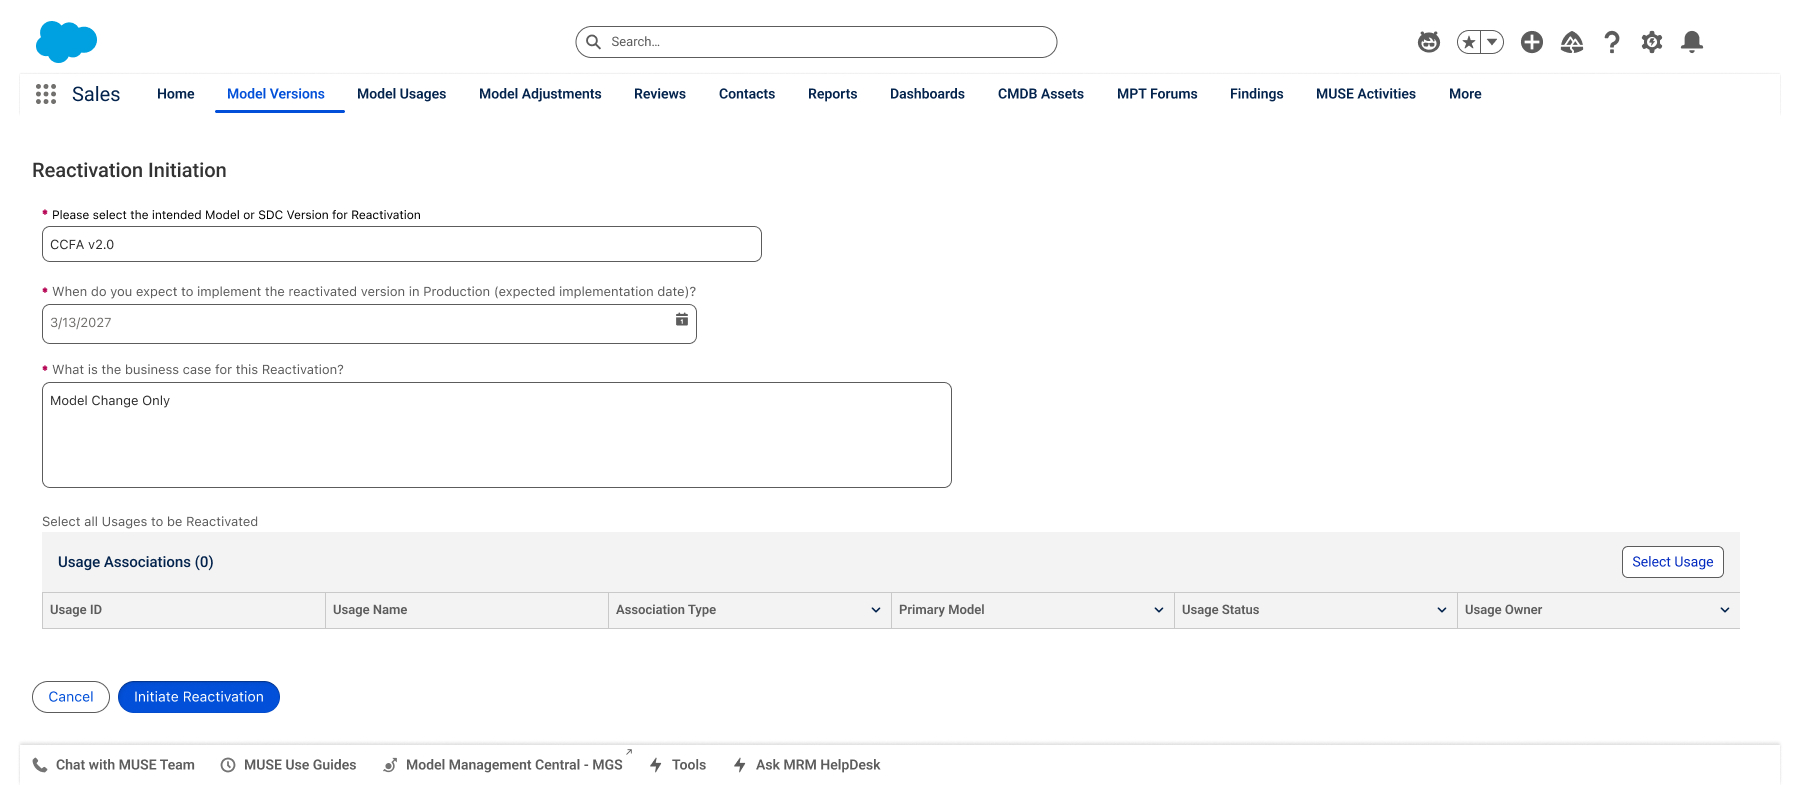Open the CMDB Assets tab
The width and height of the screenshot is (1800, 785).
tap(1041, 94)
